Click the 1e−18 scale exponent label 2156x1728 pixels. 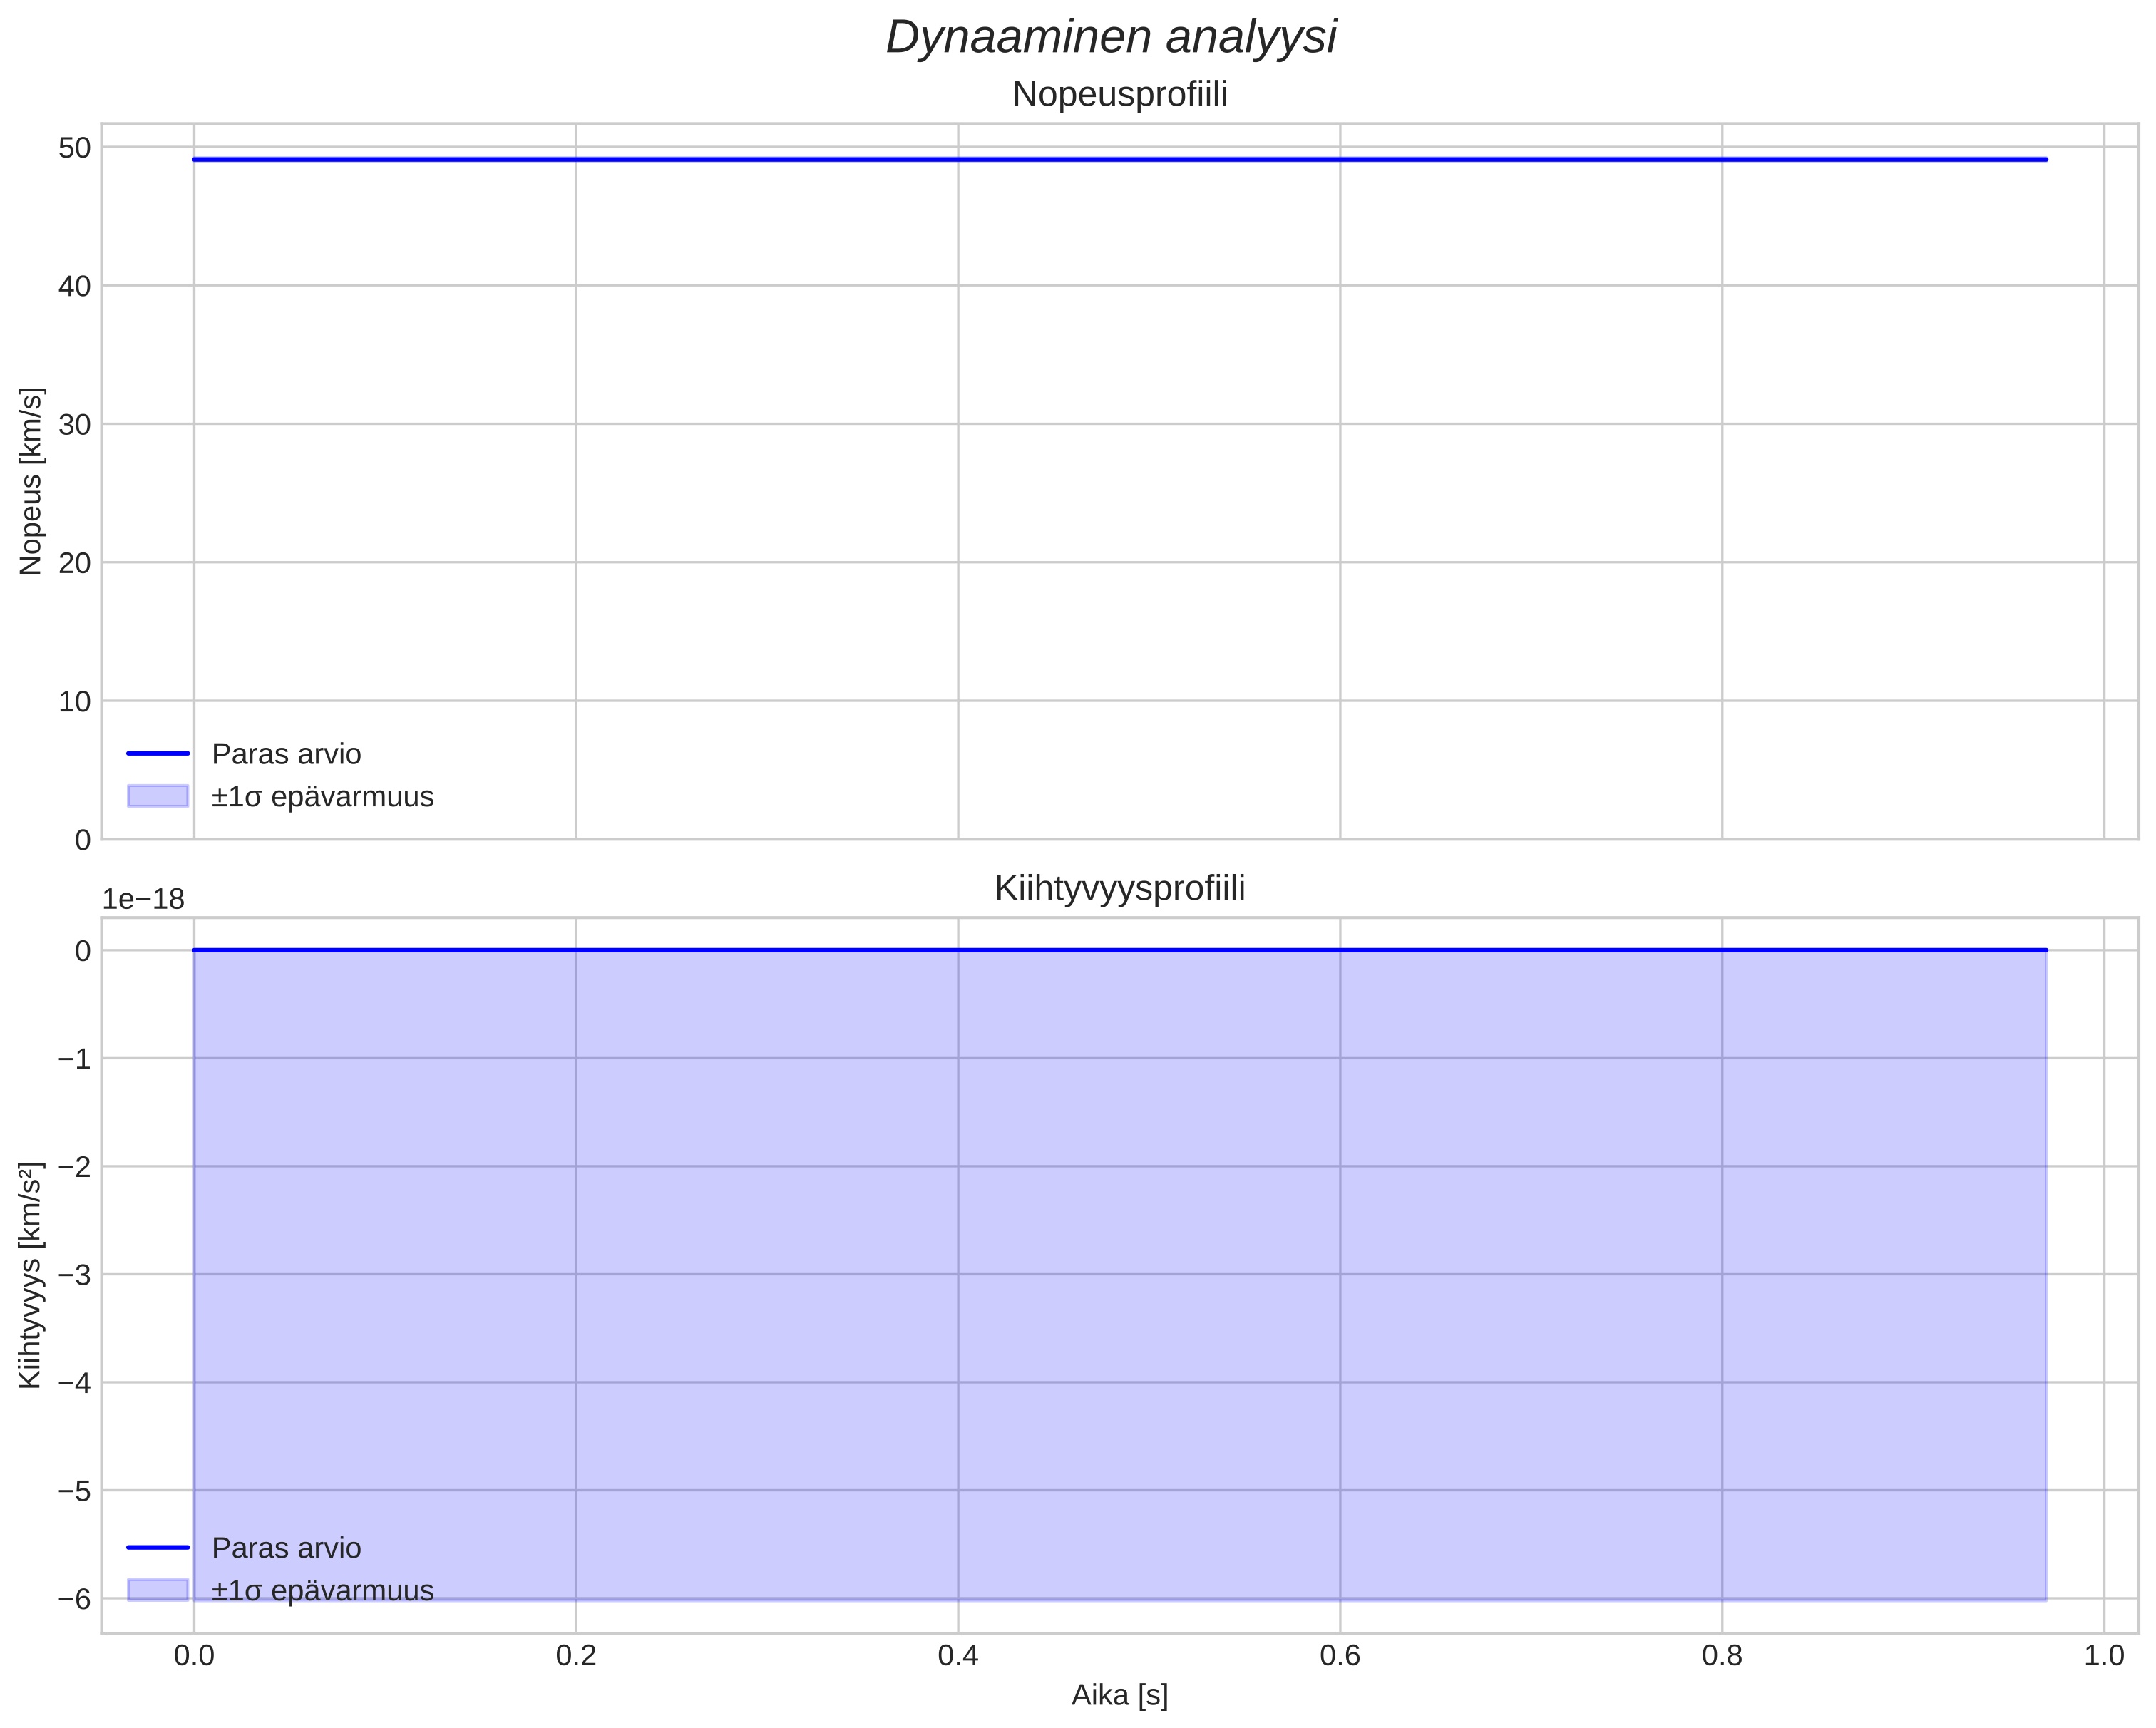(143, 900)
